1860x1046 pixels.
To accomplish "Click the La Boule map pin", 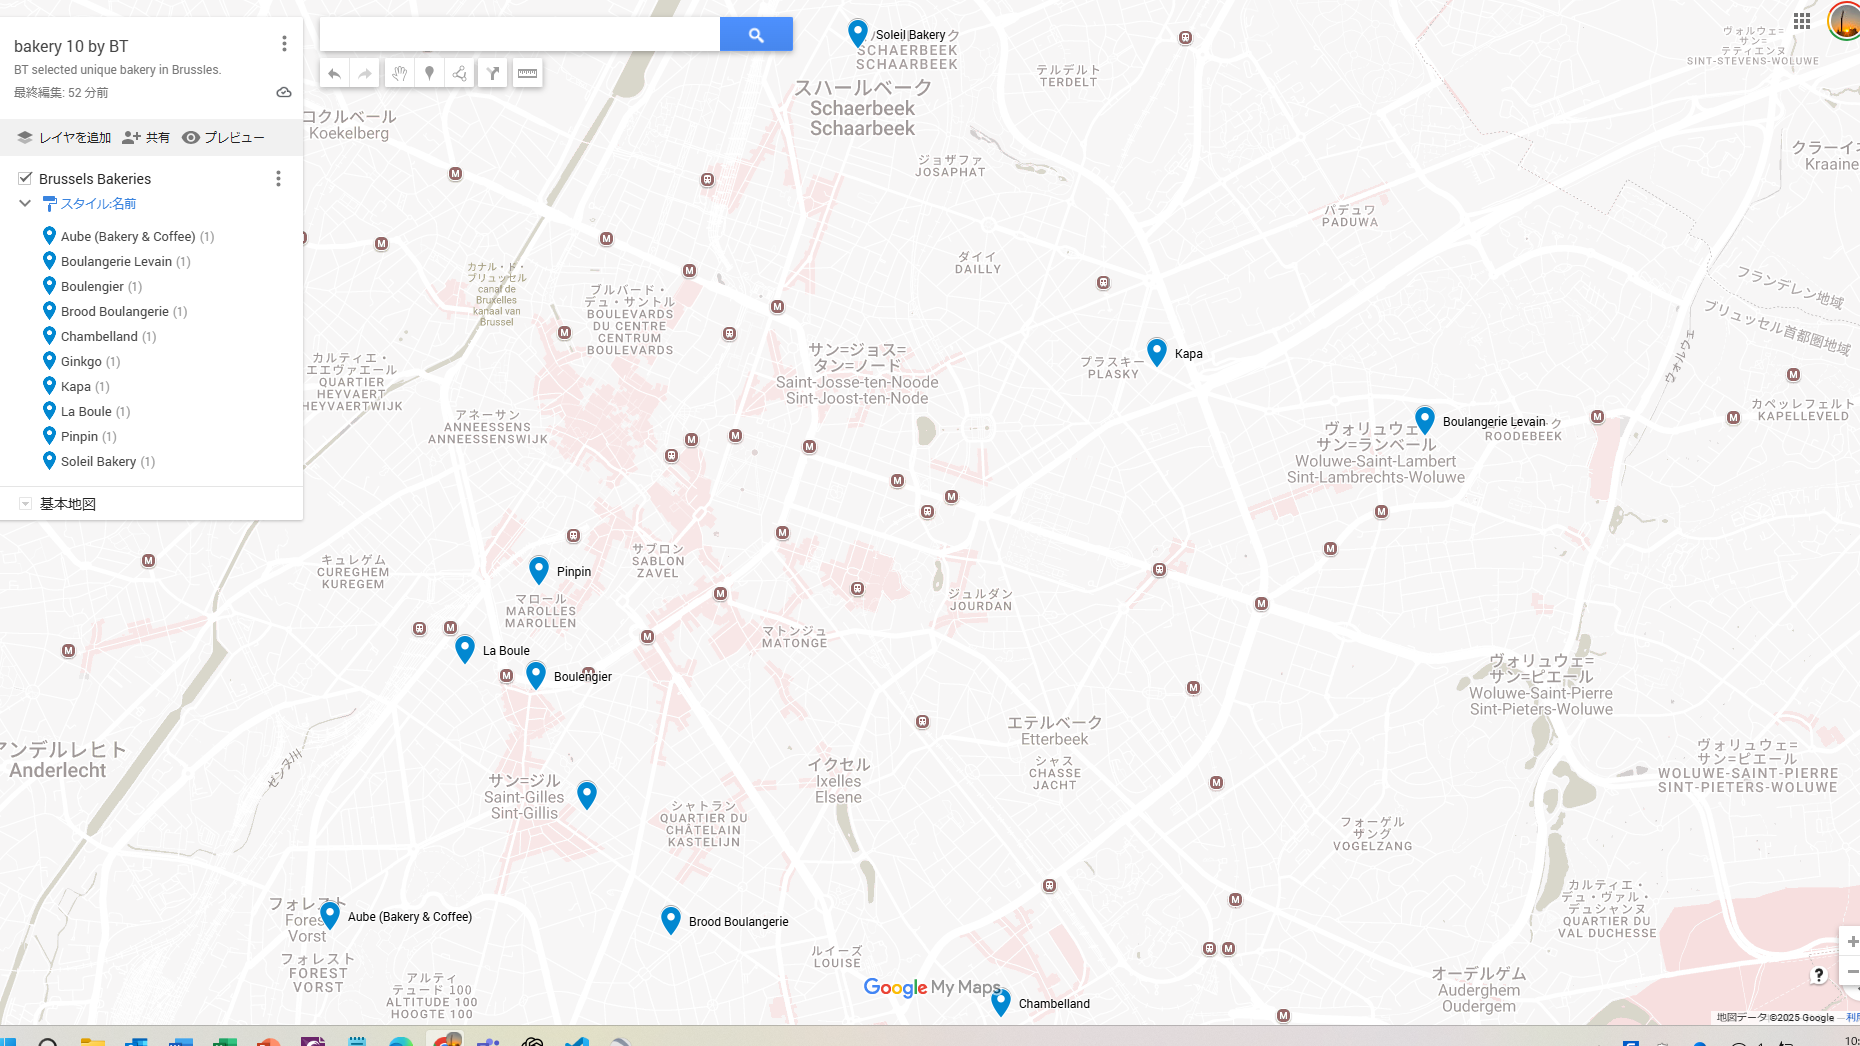I will 465,649.
